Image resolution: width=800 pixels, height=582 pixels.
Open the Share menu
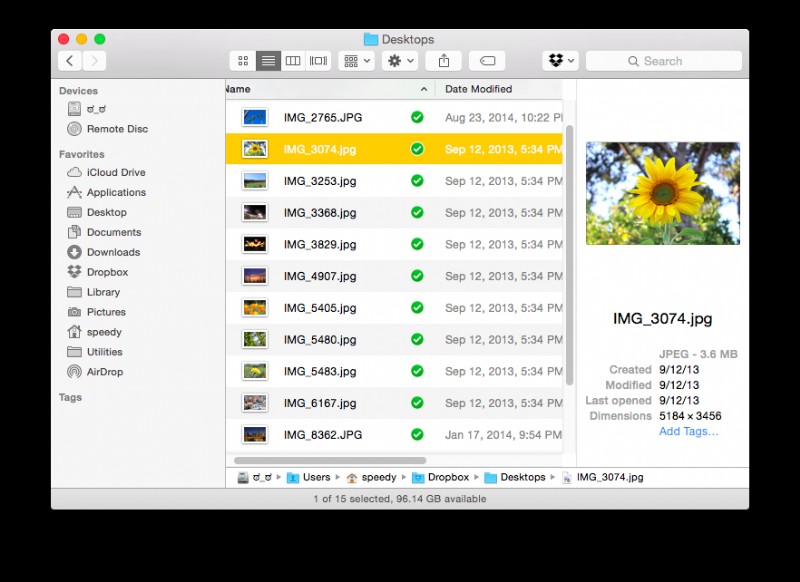[443, 60]
